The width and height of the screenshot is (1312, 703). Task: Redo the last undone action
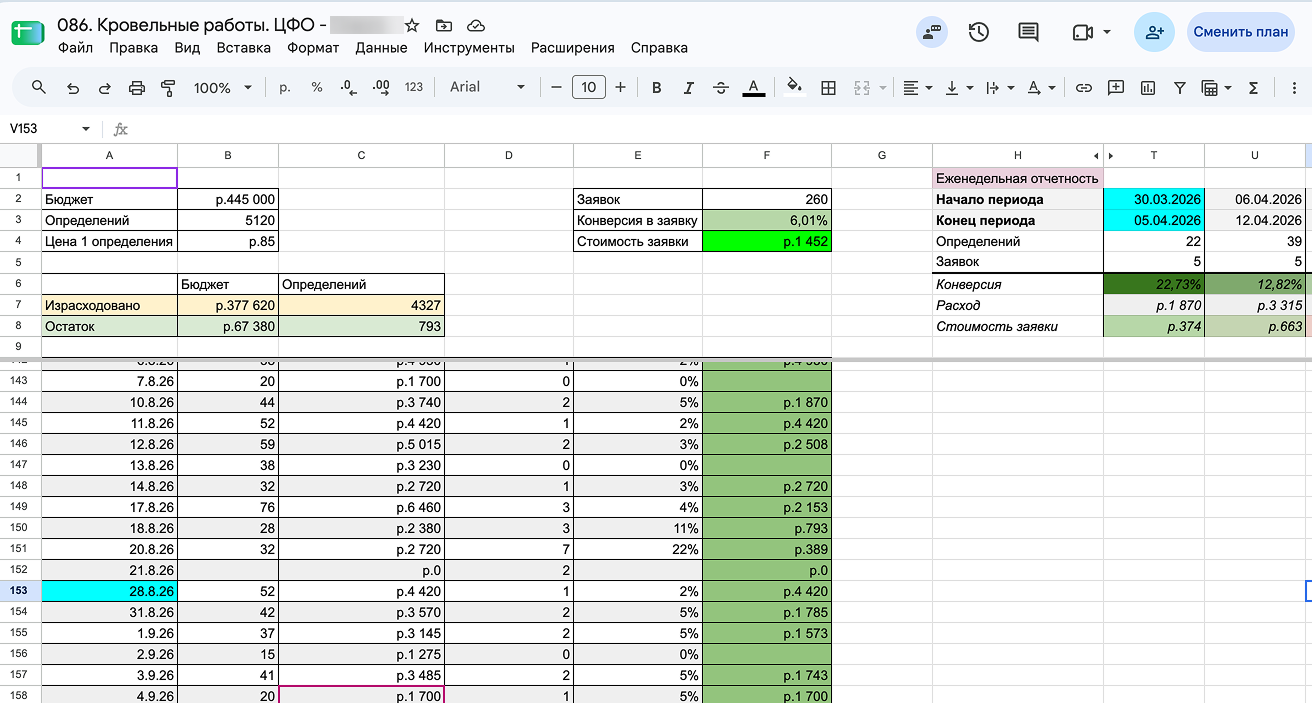click(104, 88)
